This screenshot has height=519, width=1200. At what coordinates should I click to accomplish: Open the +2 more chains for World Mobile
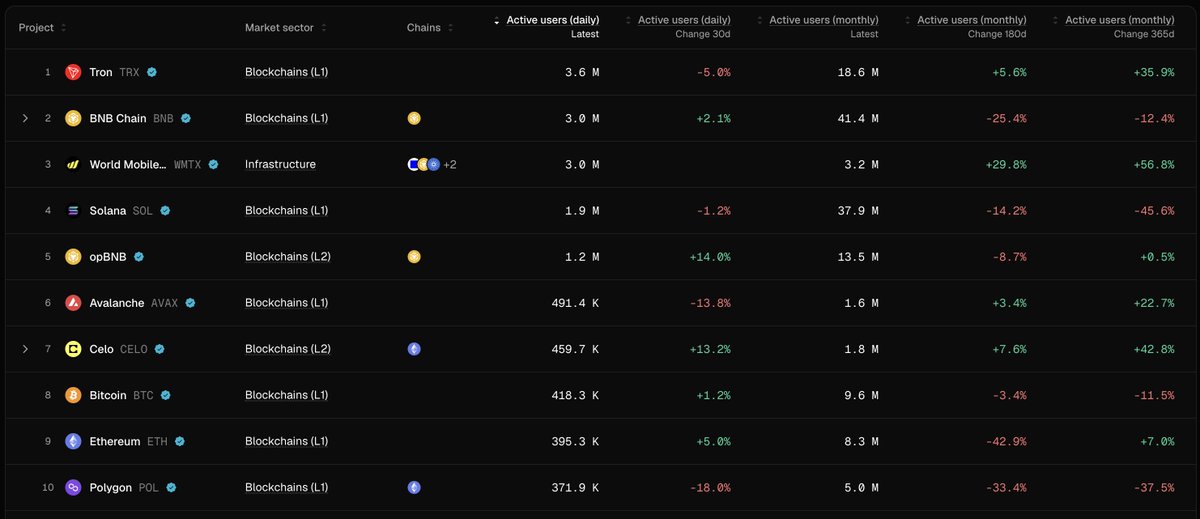tap(450, 164)
